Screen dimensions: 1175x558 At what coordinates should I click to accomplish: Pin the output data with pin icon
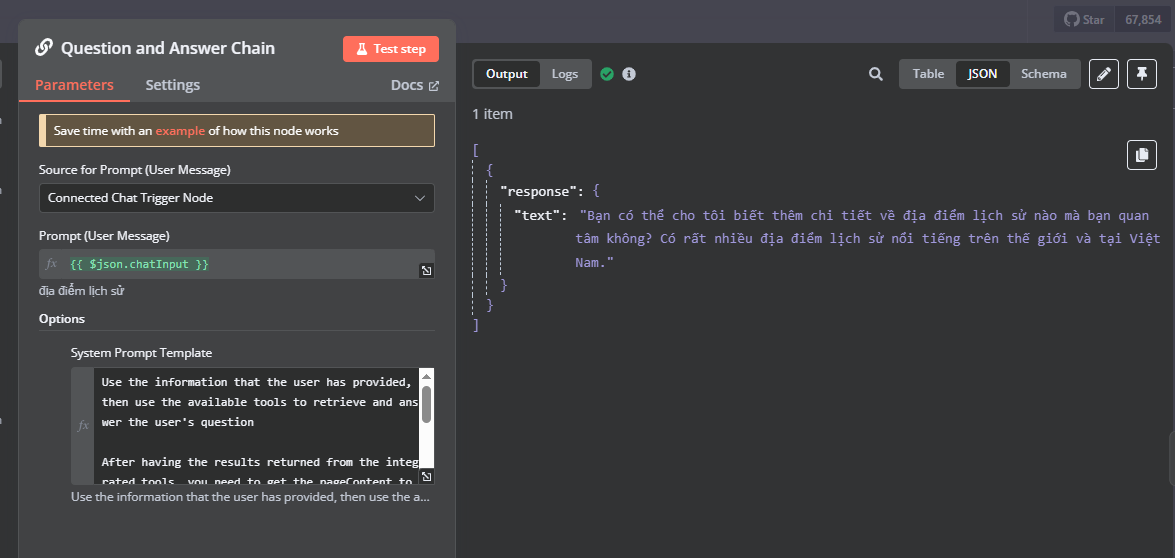pyautogui.click(x=1142, y=74)
